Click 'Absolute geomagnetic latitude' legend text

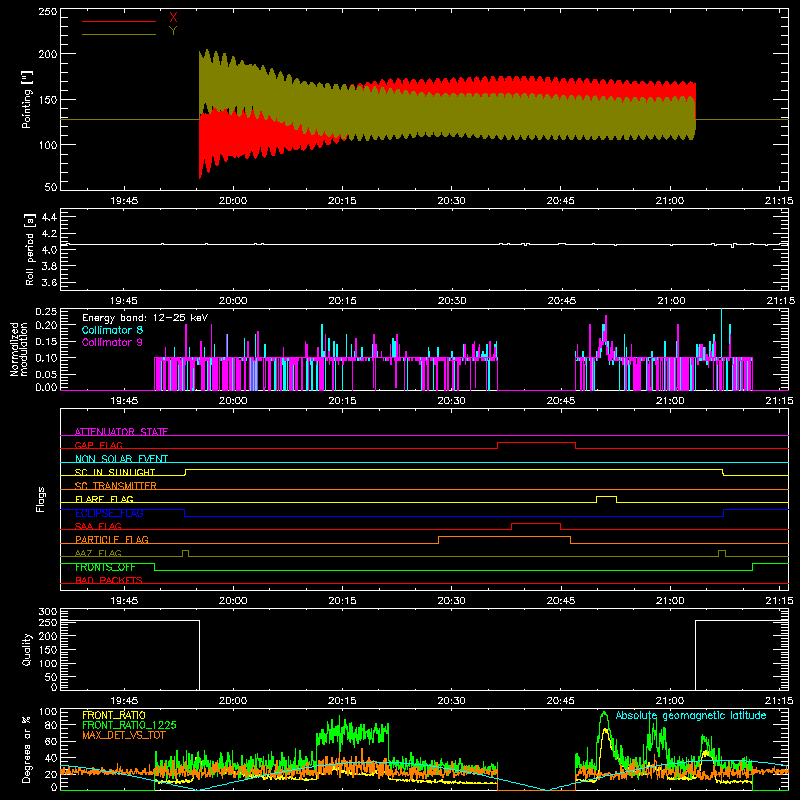(x=691, y=716)
